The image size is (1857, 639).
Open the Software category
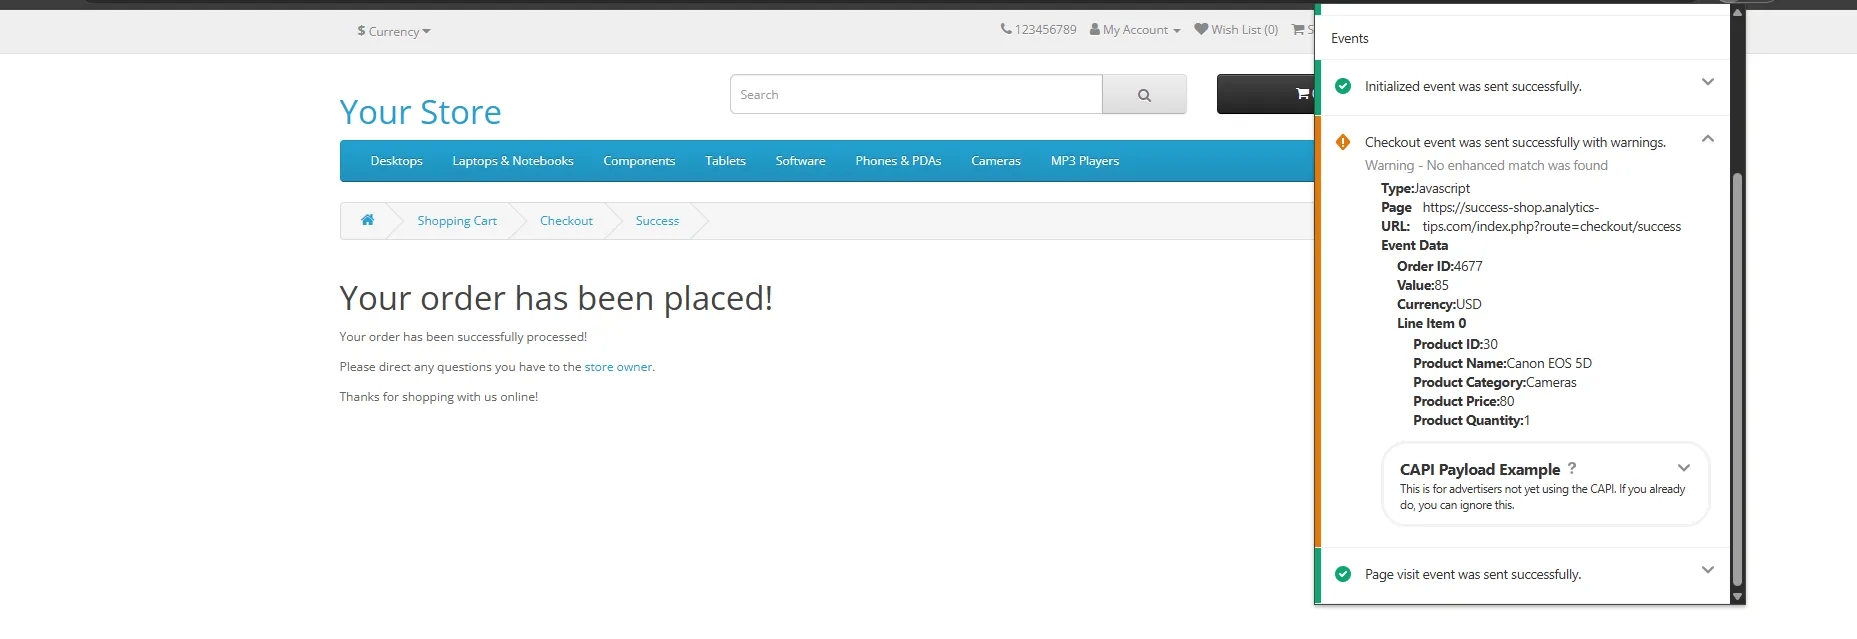point(801,161)
